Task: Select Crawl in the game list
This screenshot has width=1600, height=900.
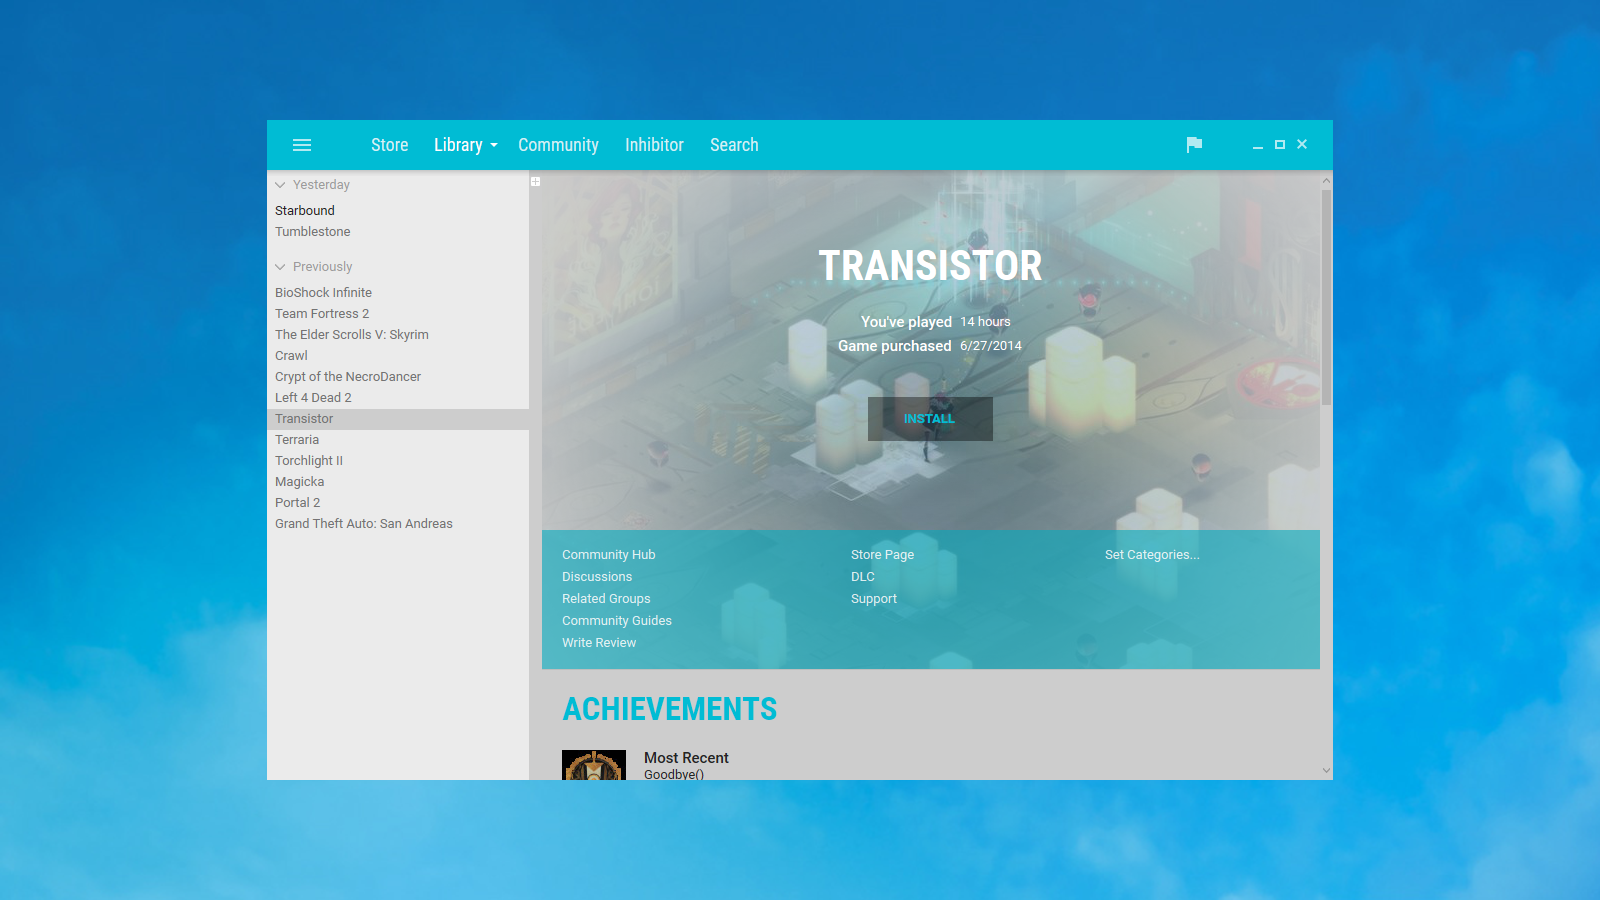Action: (398, 356)
